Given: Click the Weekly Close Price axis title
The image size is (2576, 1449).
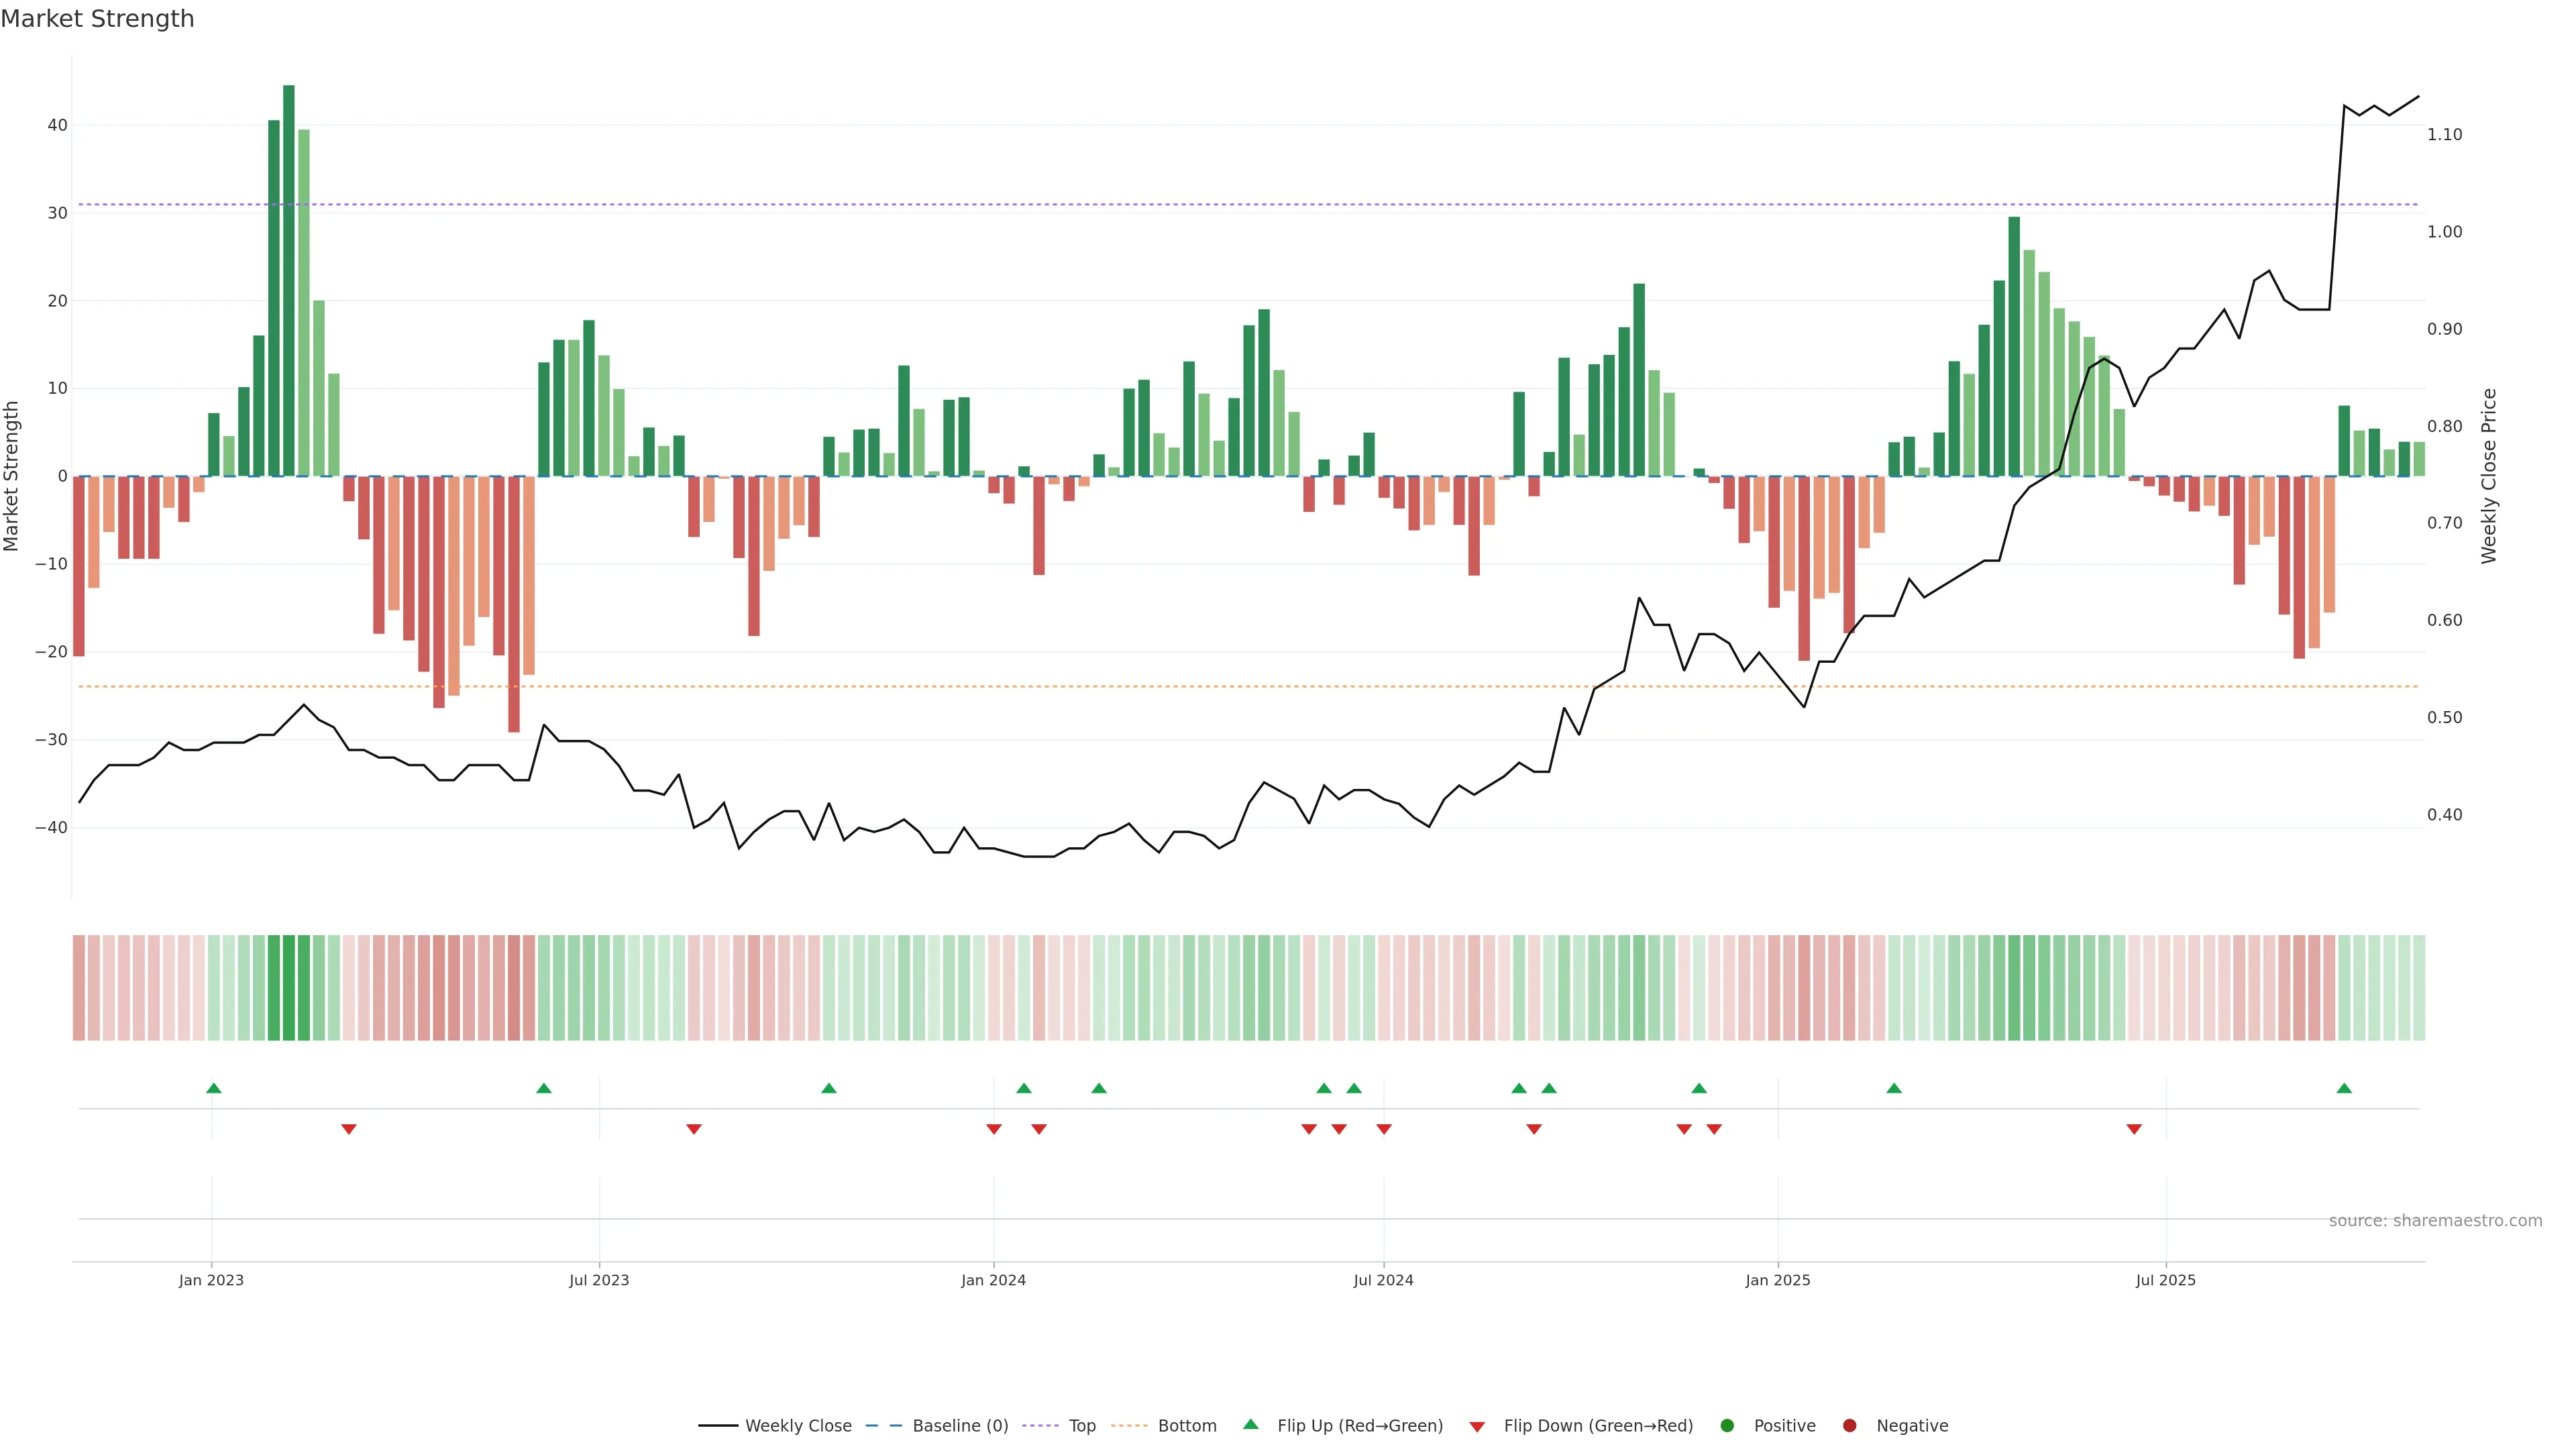Looking at the screenshot, I should point(2489,476).
